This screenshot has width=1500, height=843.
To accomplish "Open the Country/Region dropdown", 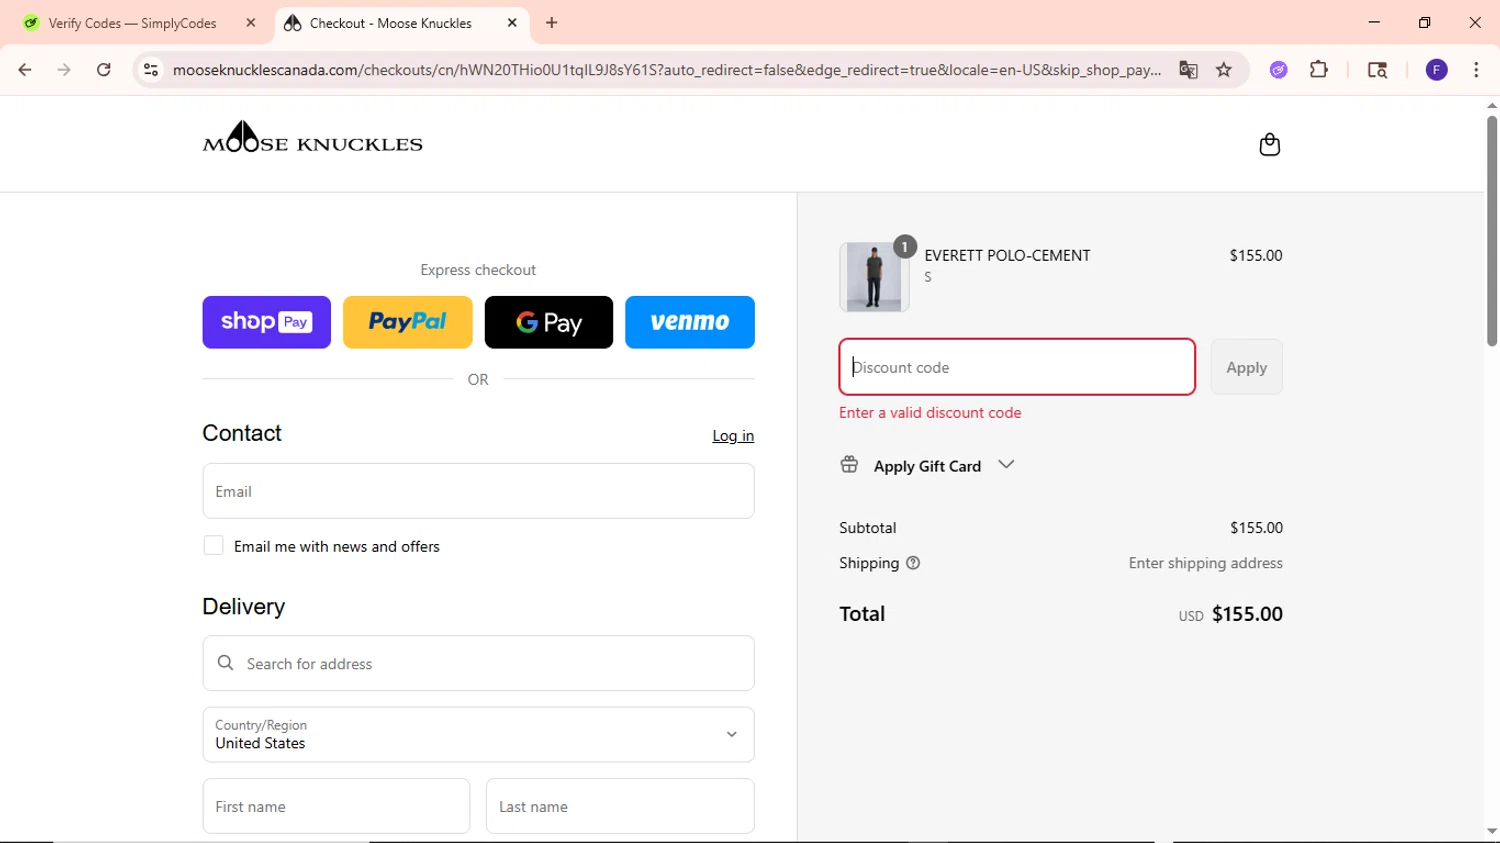I will pos(478,734).
